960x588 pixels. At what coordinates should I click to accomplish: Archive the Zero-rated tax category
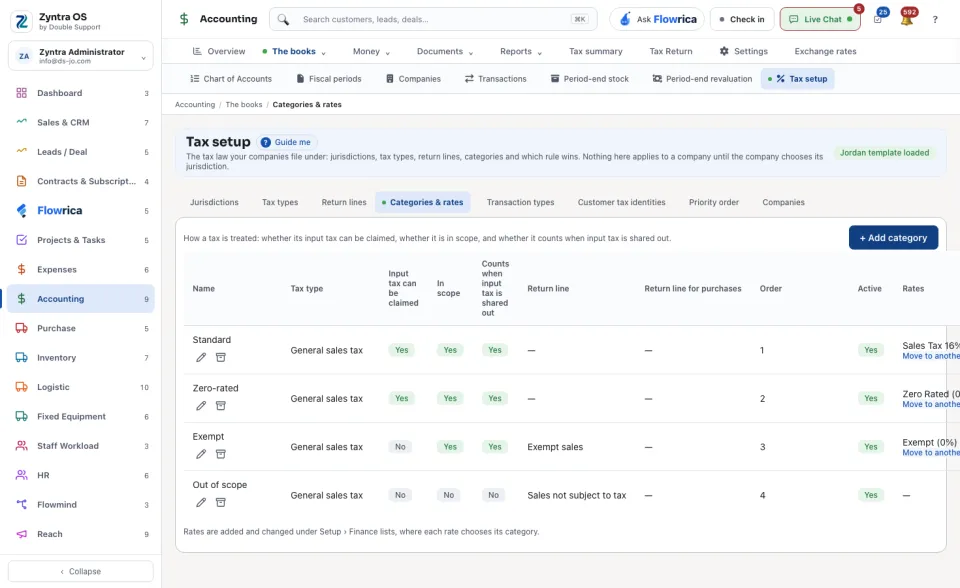click(221, 405)
